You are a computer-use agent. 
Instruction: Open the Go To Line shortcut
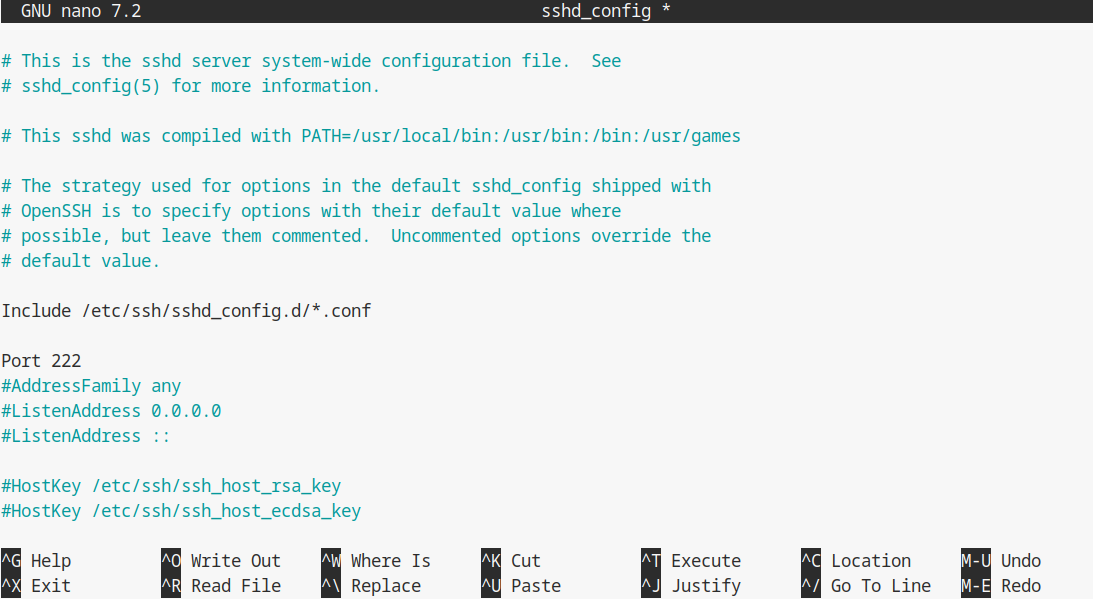coord(880,586)
